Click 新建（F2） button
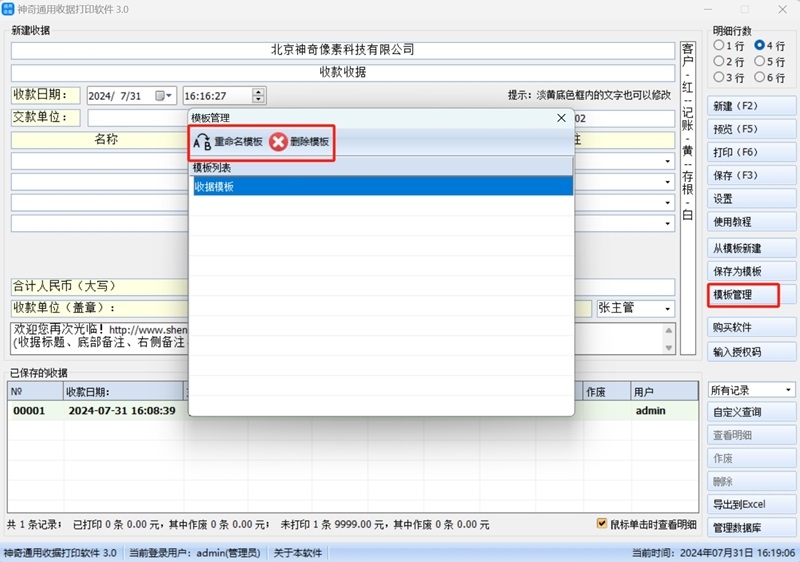Viewport: 800px width, 562px height. (x=752, y=106)
